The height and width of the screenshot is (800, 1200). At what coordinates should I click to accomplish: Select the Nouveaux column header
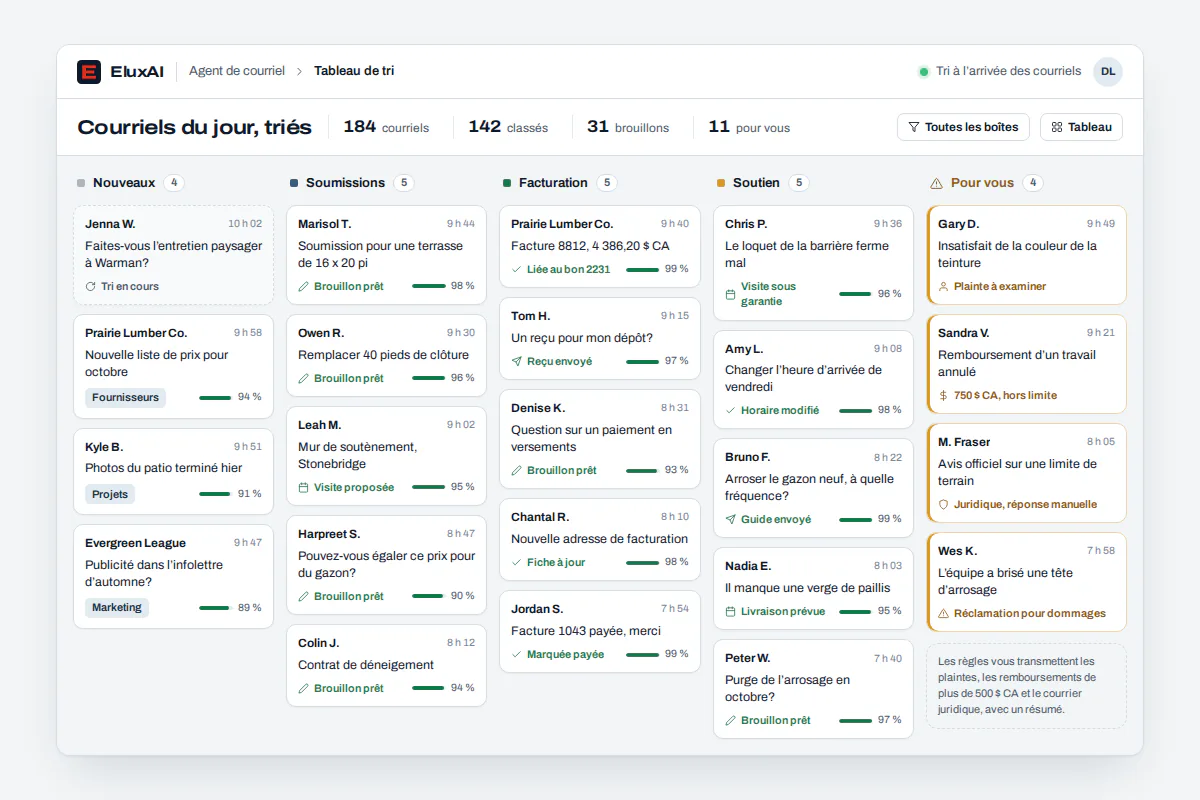(x=124, y=183)
